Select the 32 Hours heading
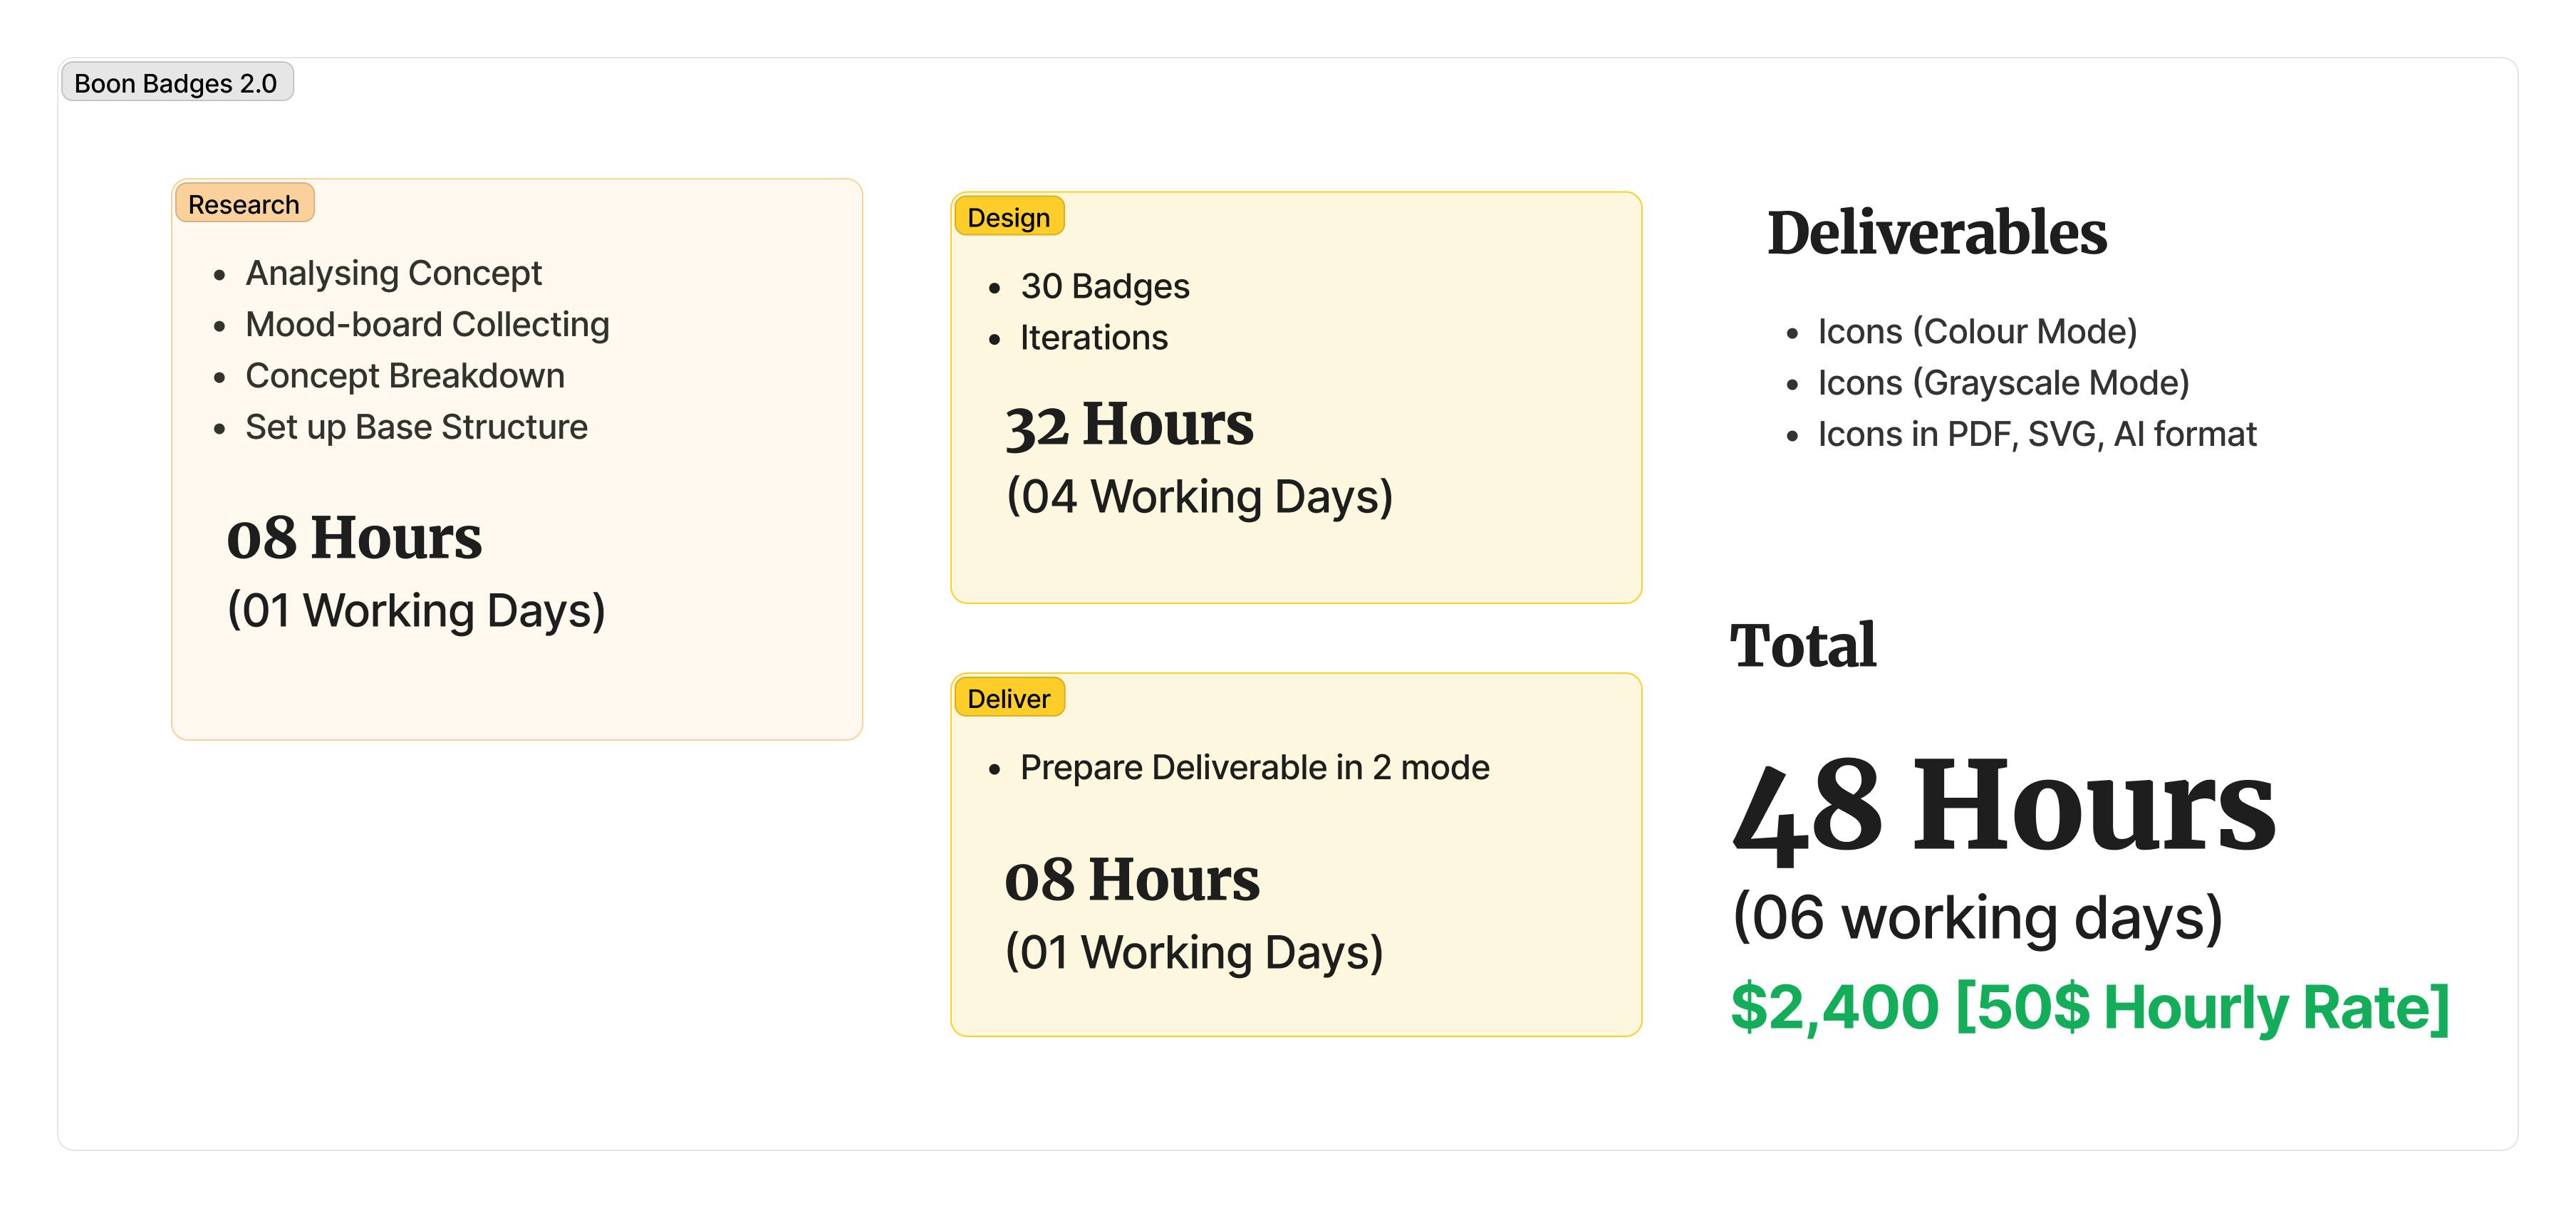 [x=1129, y=424]
